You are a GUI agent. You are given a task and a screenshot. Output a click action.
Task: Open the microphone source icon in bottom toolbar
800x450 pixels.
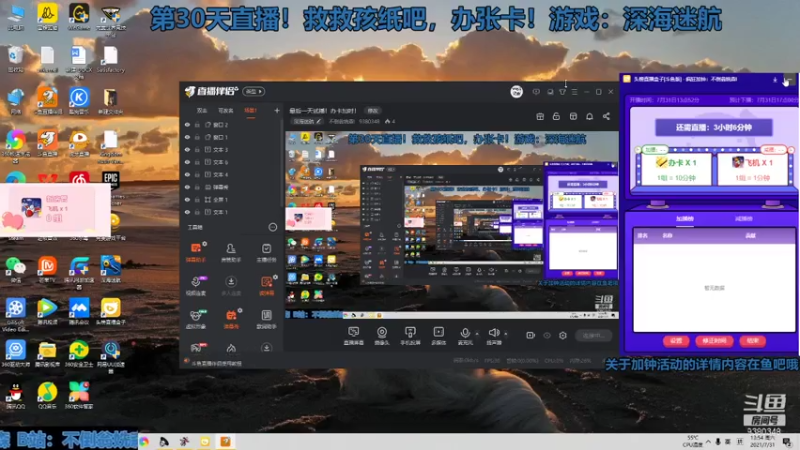coord(465,335)
